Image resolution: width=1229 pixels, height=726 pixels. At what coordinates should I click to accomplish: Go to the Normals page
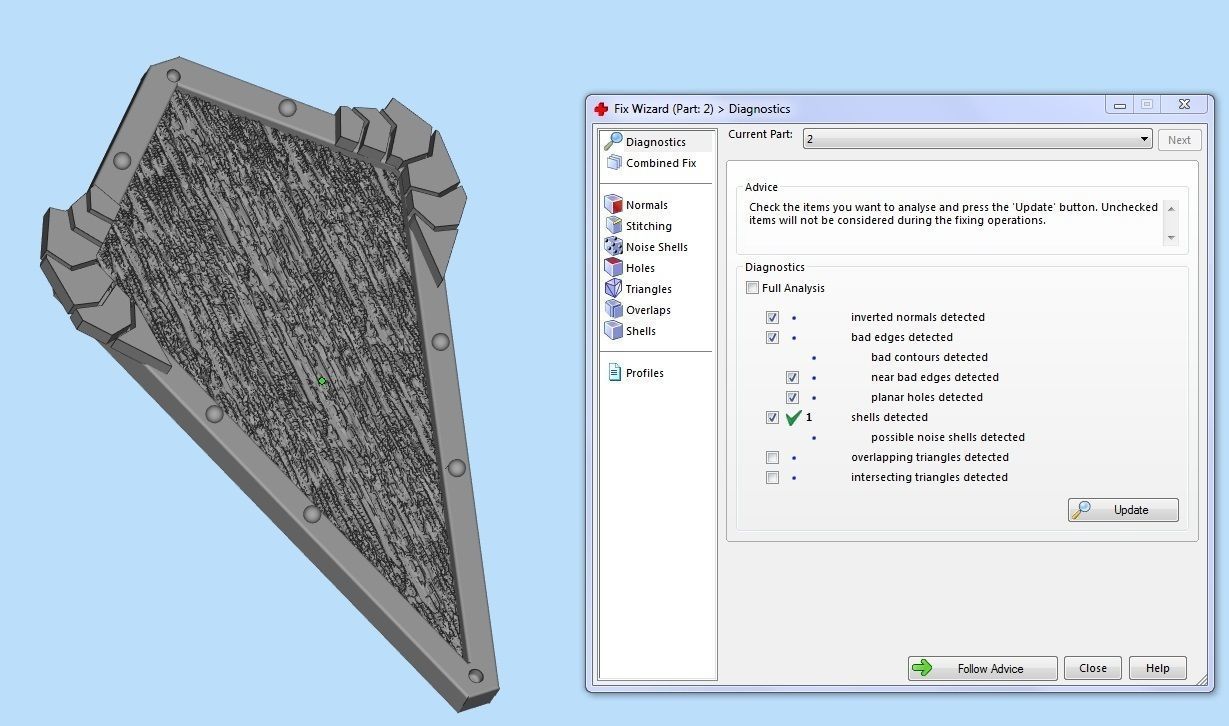(647, 205)
